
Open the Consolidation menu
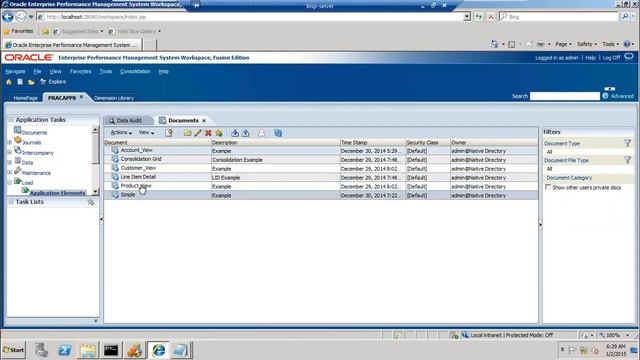click(x=135, y=71)
